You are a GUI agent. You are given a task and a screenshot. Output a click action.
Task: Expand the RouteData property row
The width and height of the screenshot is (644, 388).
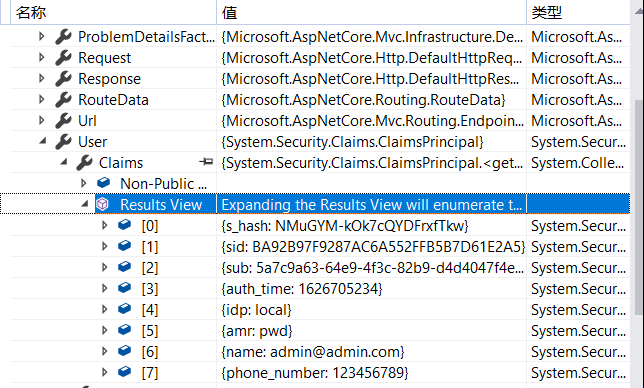pyautogui.click(x=41, y=99)
